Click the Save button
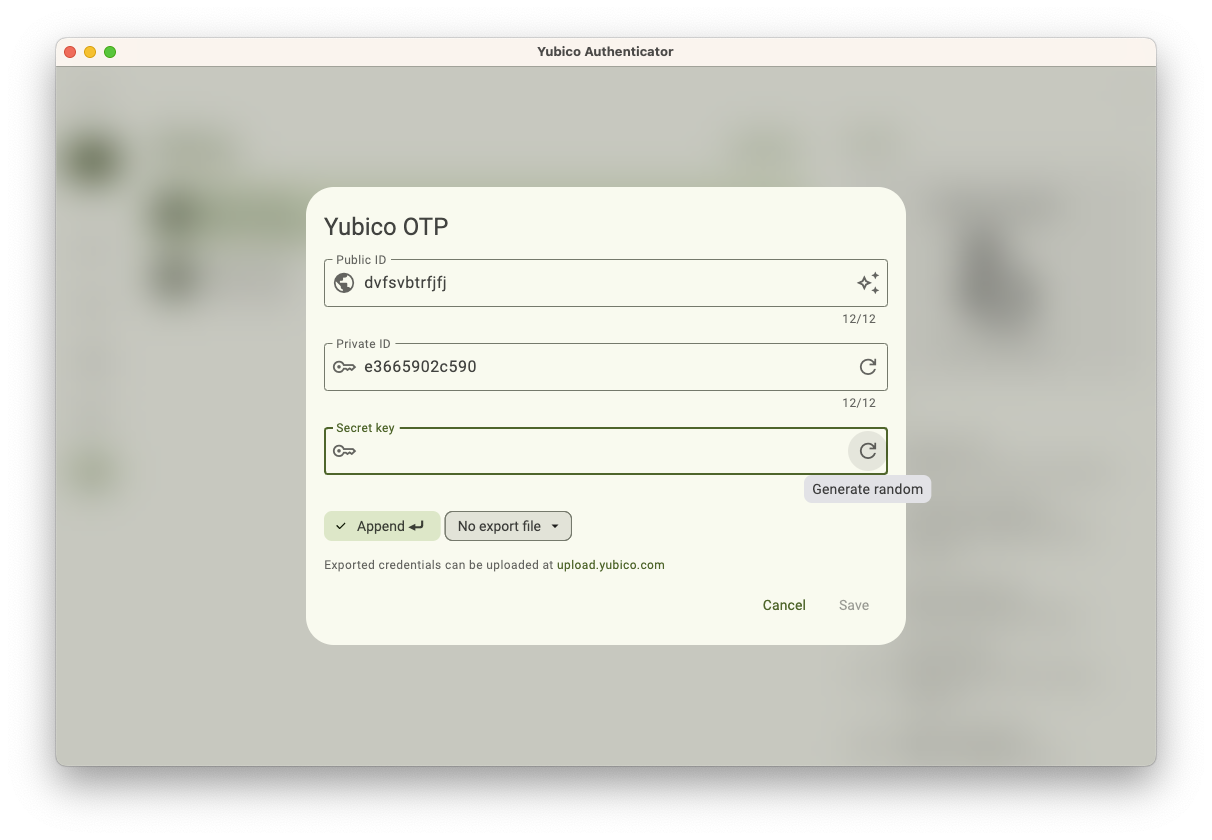Viewport: 1212px width, 840px height. 854,605
